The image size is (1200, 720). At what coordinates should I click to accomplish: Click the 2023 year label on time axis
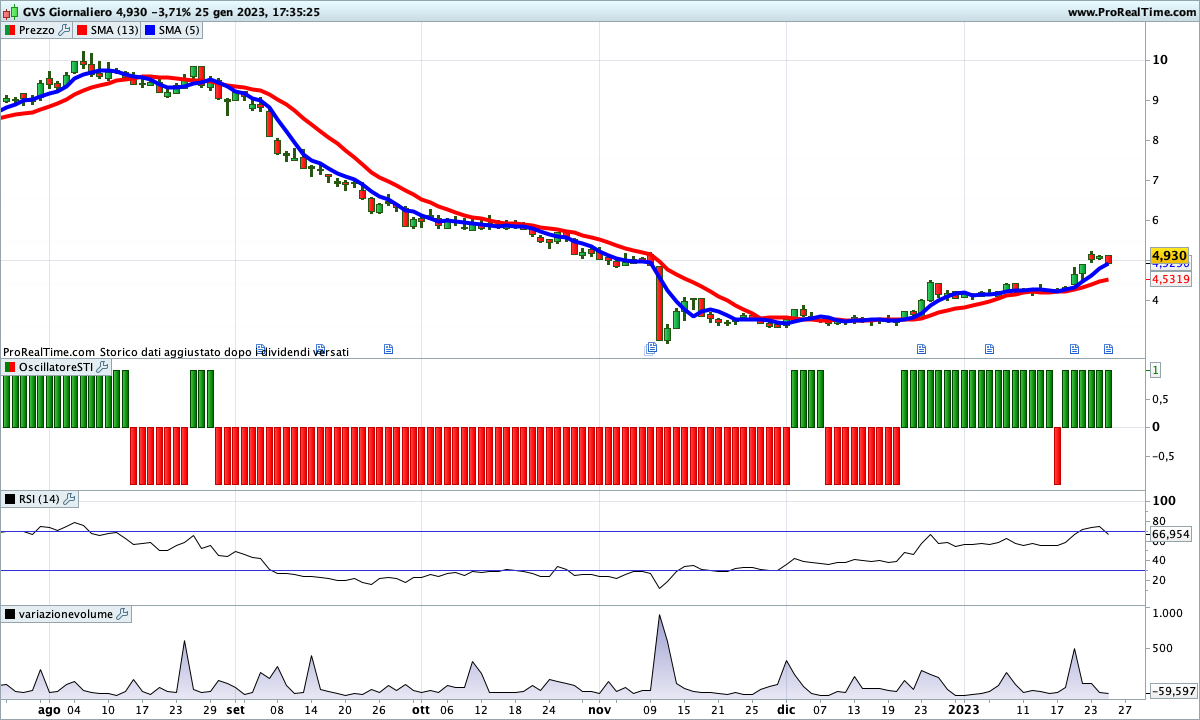coord(964,710)
